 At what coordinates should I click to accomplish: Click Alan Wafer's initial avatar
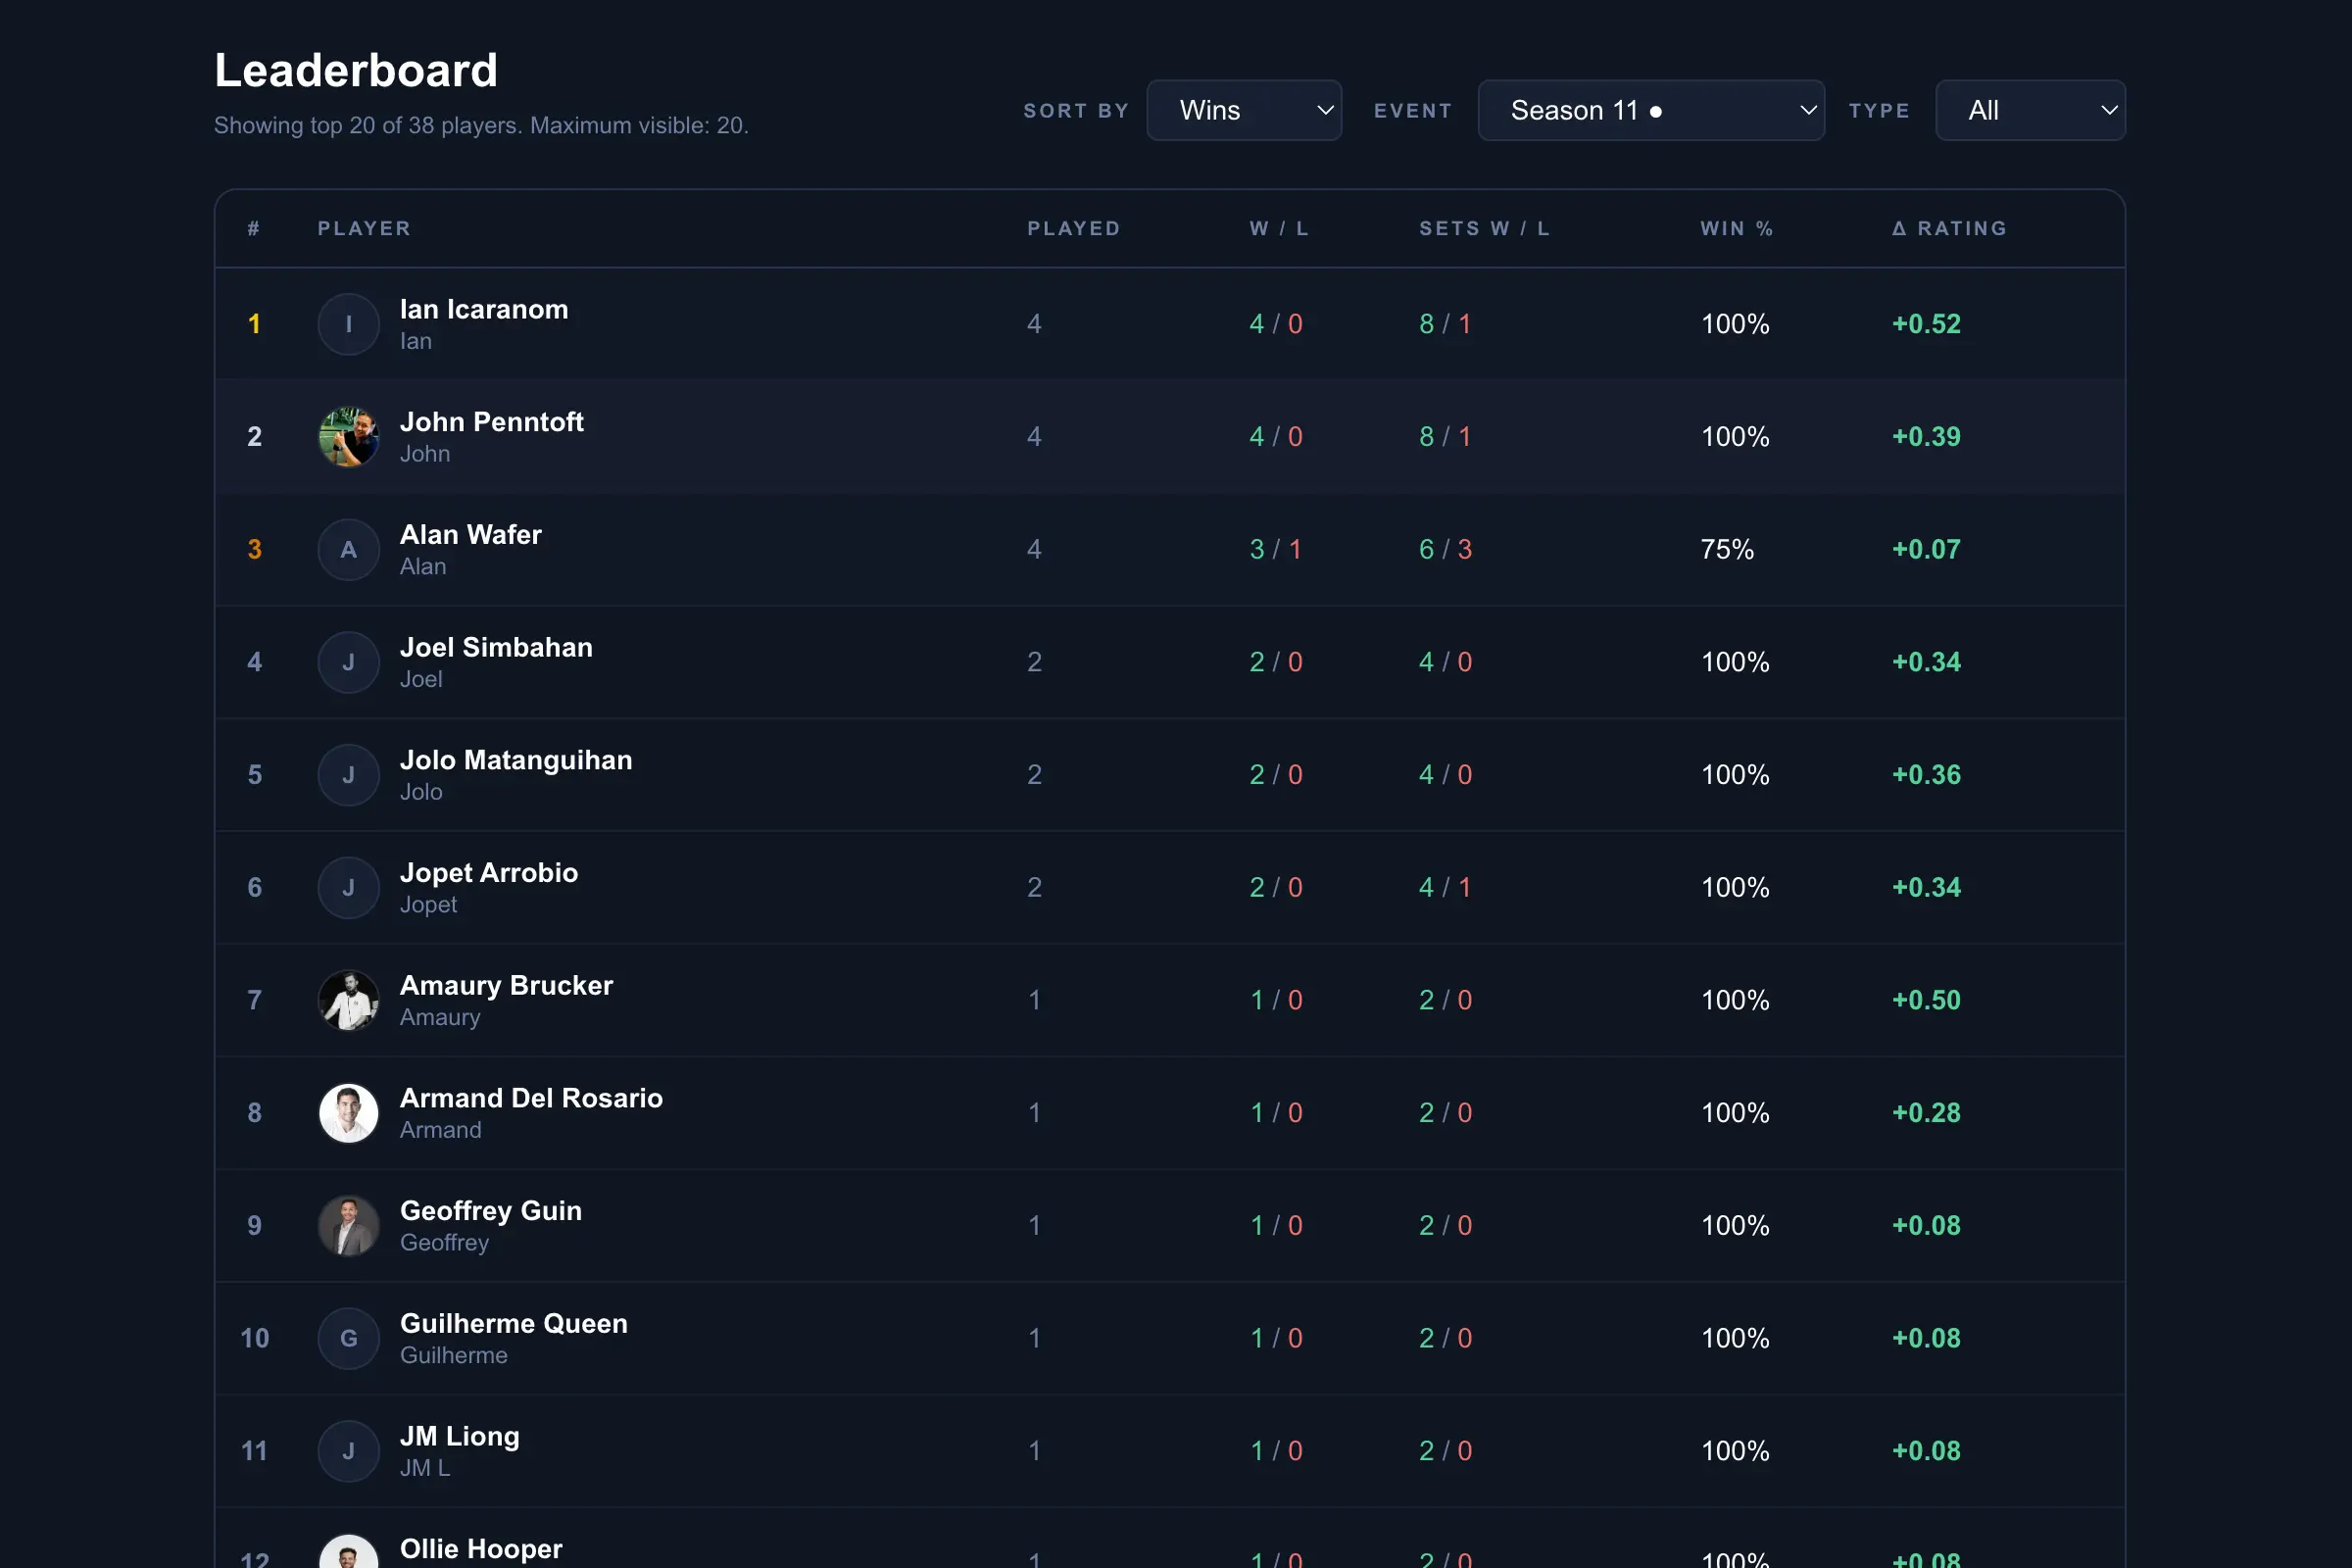[x=348, y=549]
